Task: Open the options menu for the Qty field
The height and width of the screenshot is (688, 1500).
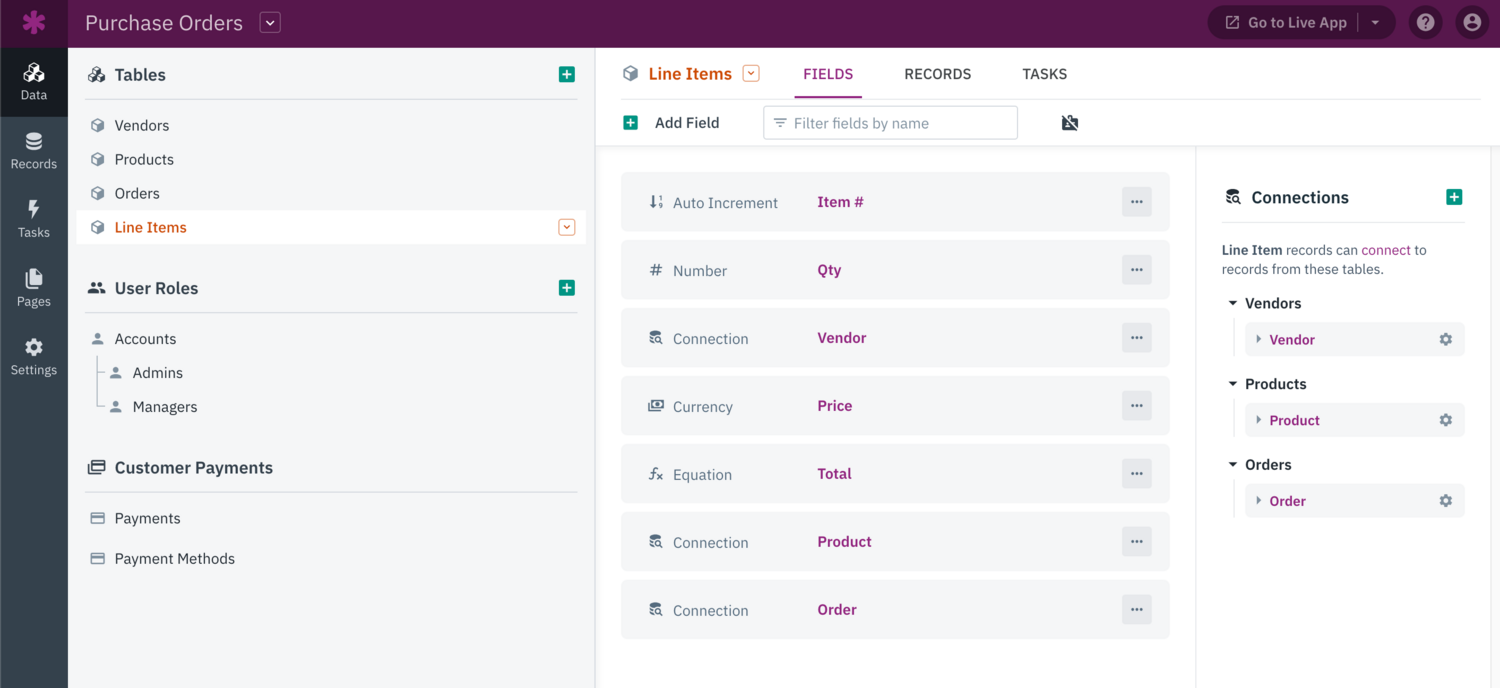Action: (x=1136, y=269)
